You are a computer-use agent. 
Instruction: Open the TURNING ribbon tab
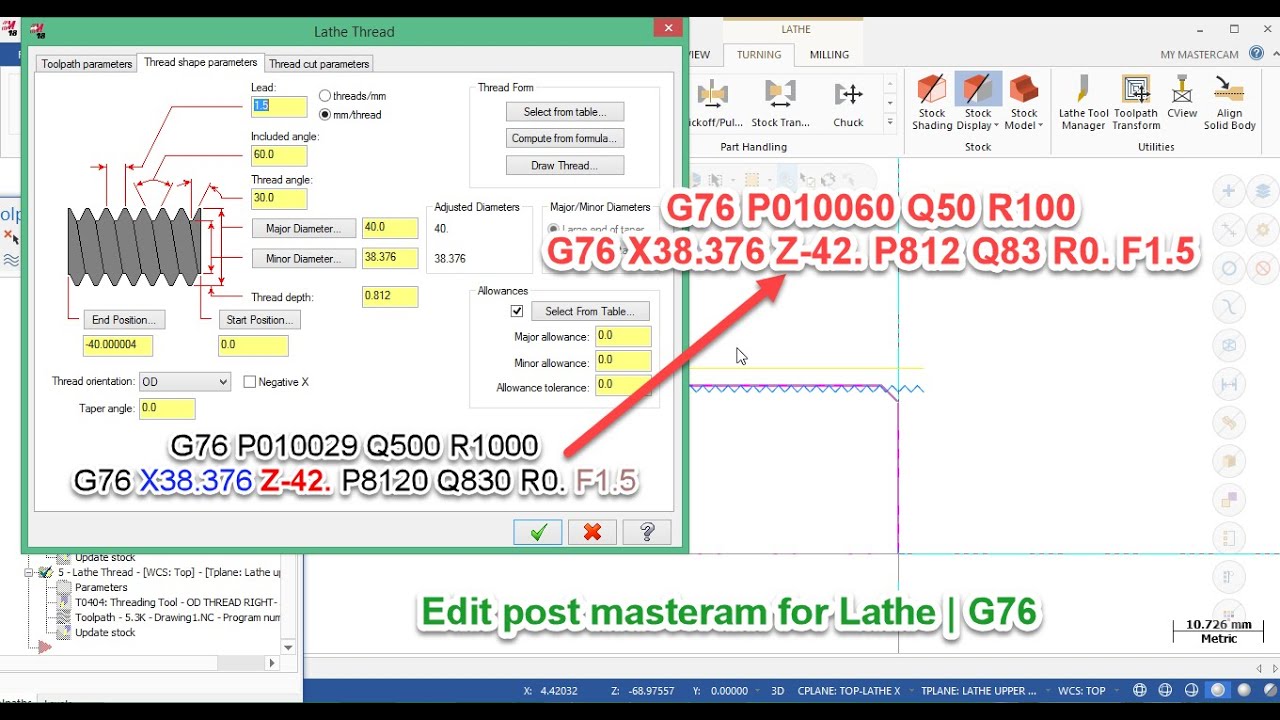(759, 55)
